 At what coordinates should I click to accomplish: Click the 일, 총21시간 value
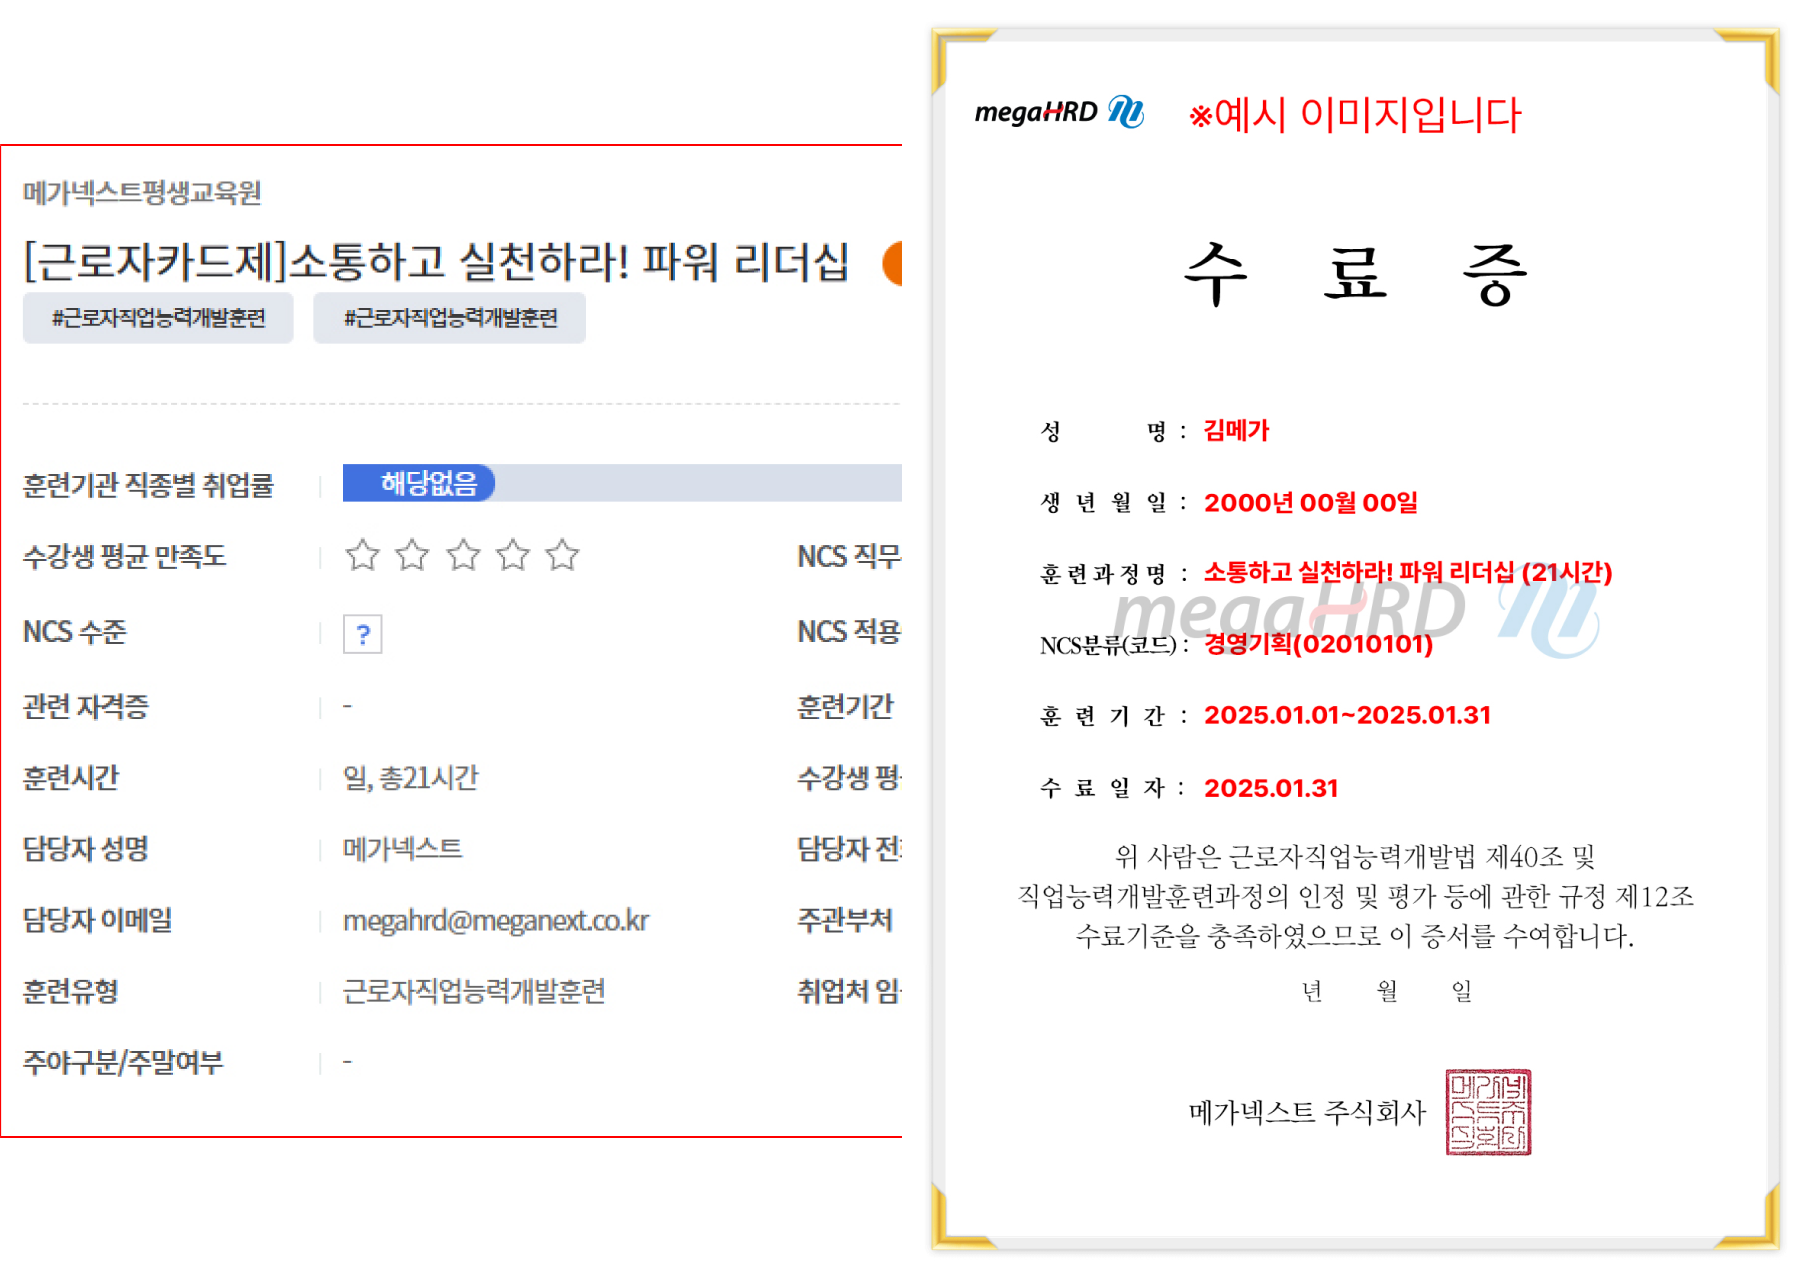click(x=411, y=778)
